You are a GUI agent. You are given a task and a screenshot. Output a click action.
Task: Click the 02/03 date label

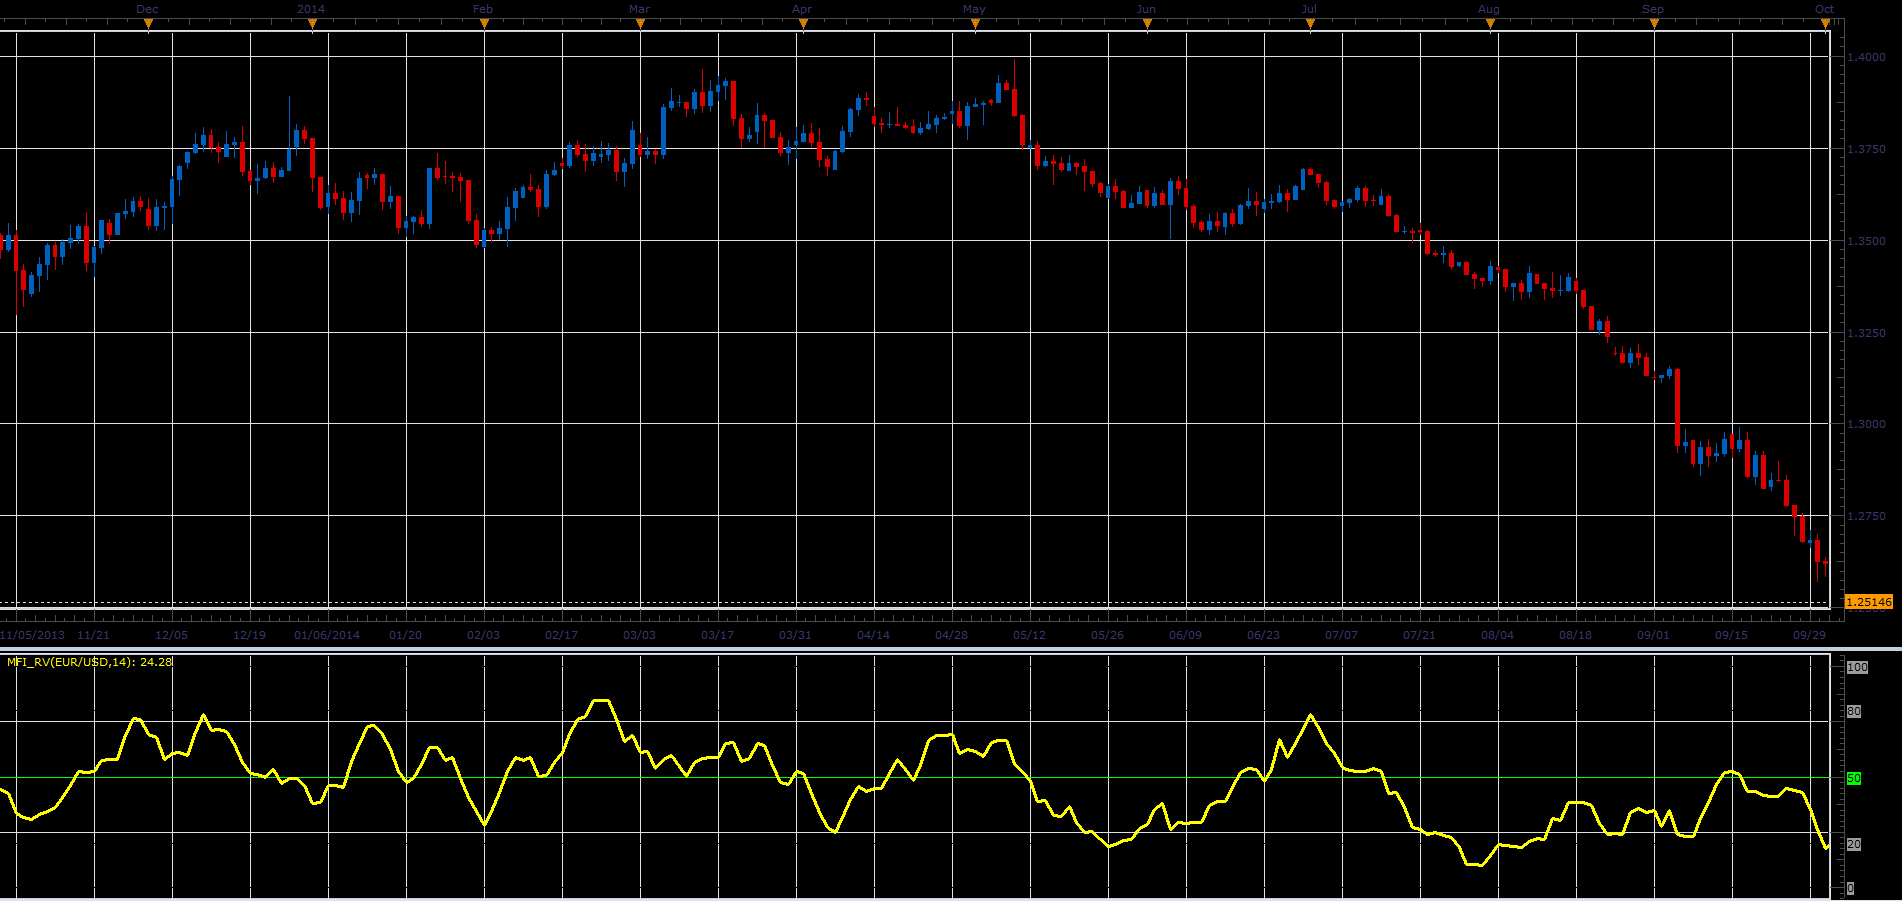point(484,635)
